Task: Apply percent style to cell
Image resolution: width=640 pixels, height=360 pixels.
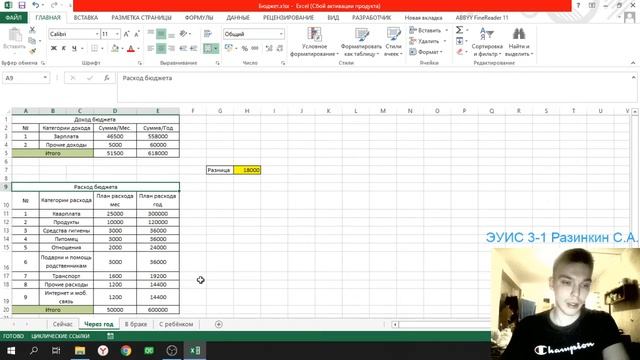Action: 244,49
